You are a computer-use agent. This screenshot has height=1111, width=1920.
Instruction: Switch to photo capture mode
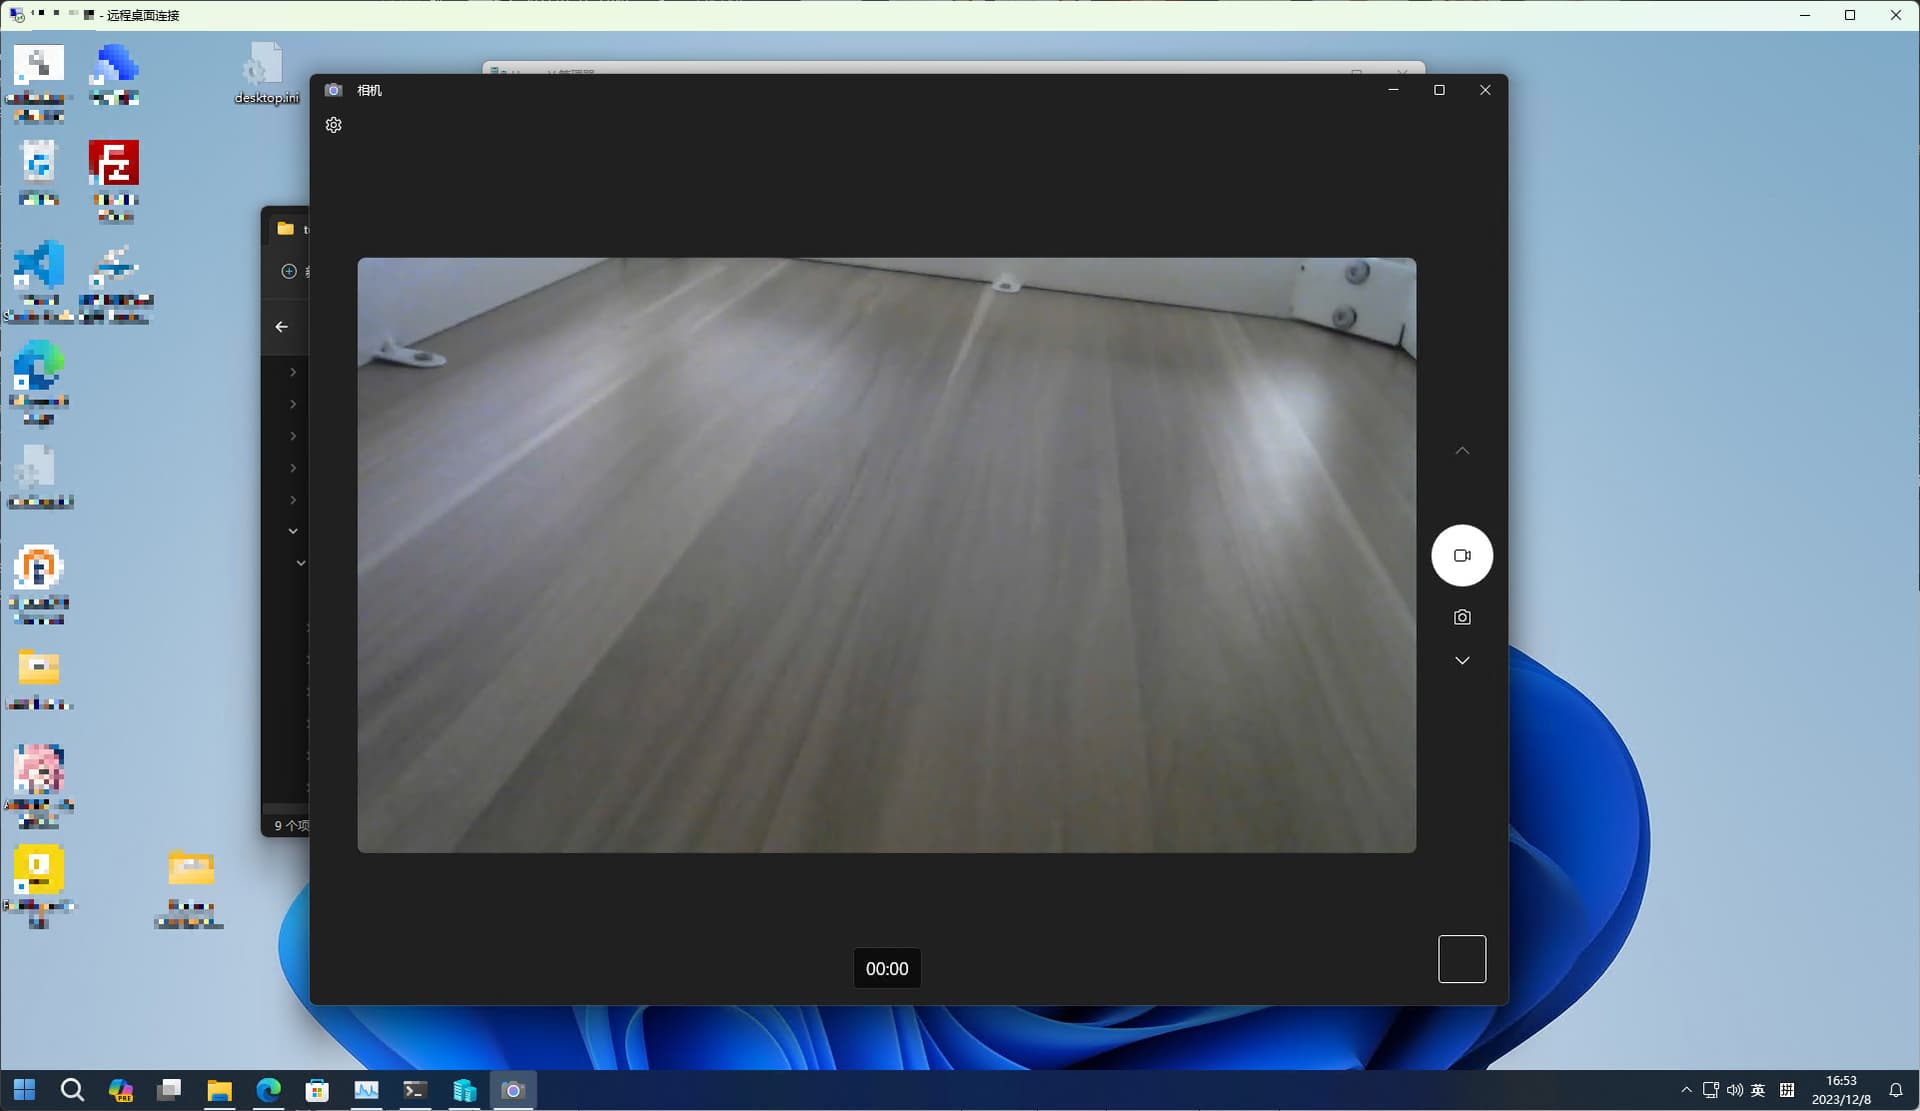pos(1461,617)
